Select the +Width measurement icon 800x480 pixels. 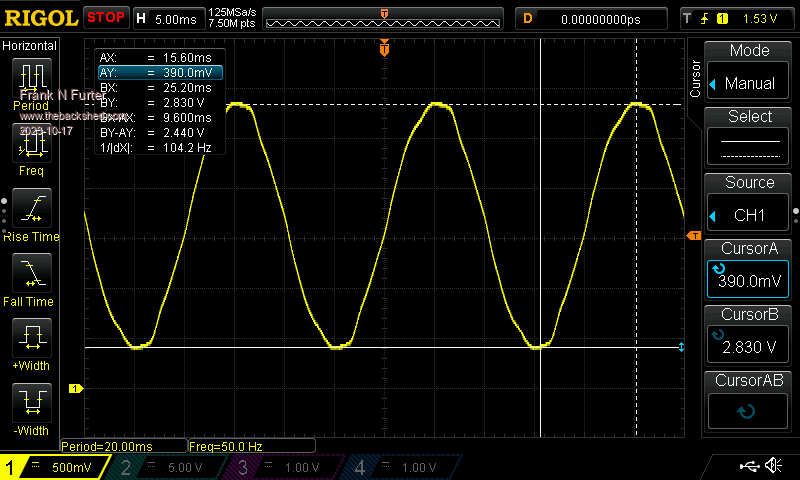coord(31,340)
